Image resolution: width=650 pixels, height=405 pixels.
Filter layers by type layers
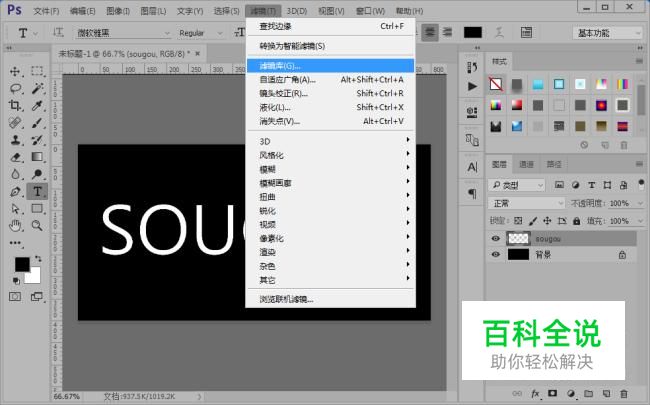pyautogui.click(x=592, y=185)
